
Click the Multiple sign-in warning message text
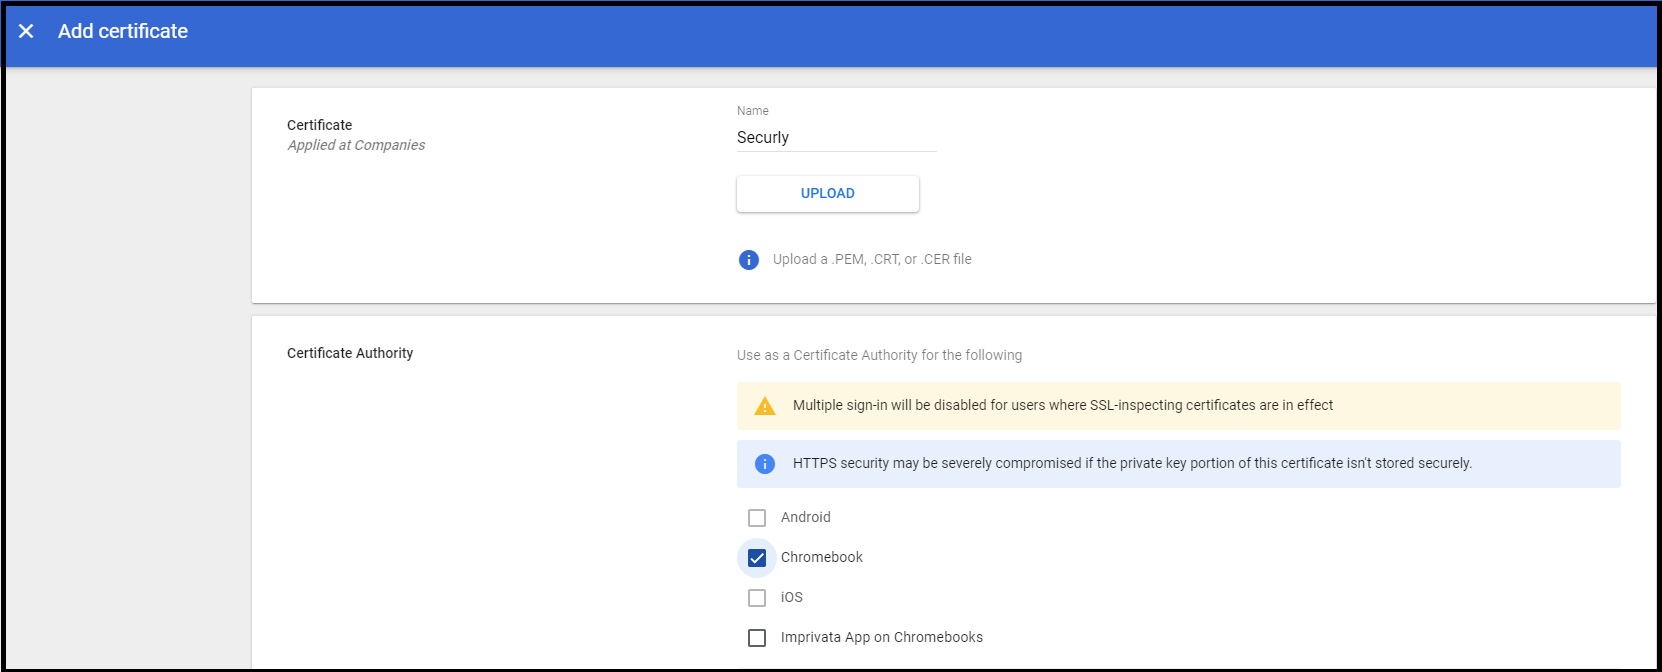pos(1062,405)
